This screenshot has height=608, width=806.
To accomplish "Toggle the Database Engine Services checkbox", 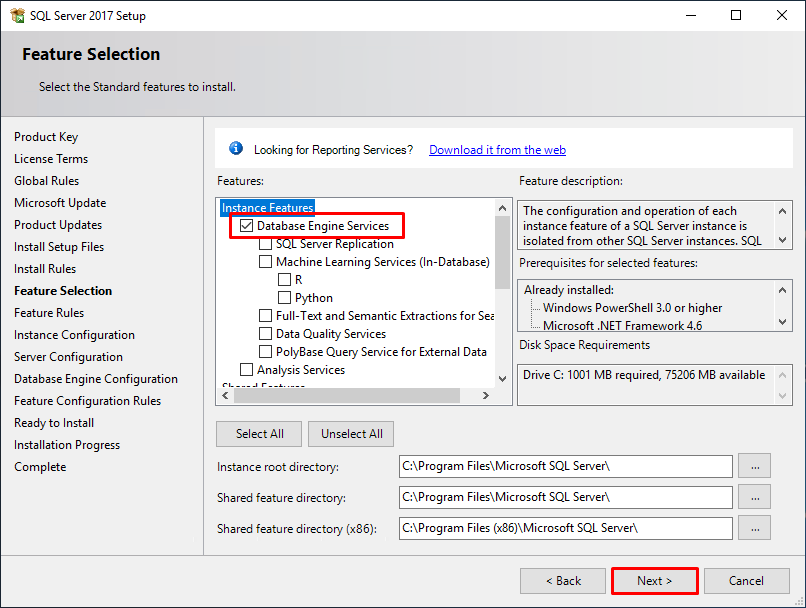I will [247, 226].
